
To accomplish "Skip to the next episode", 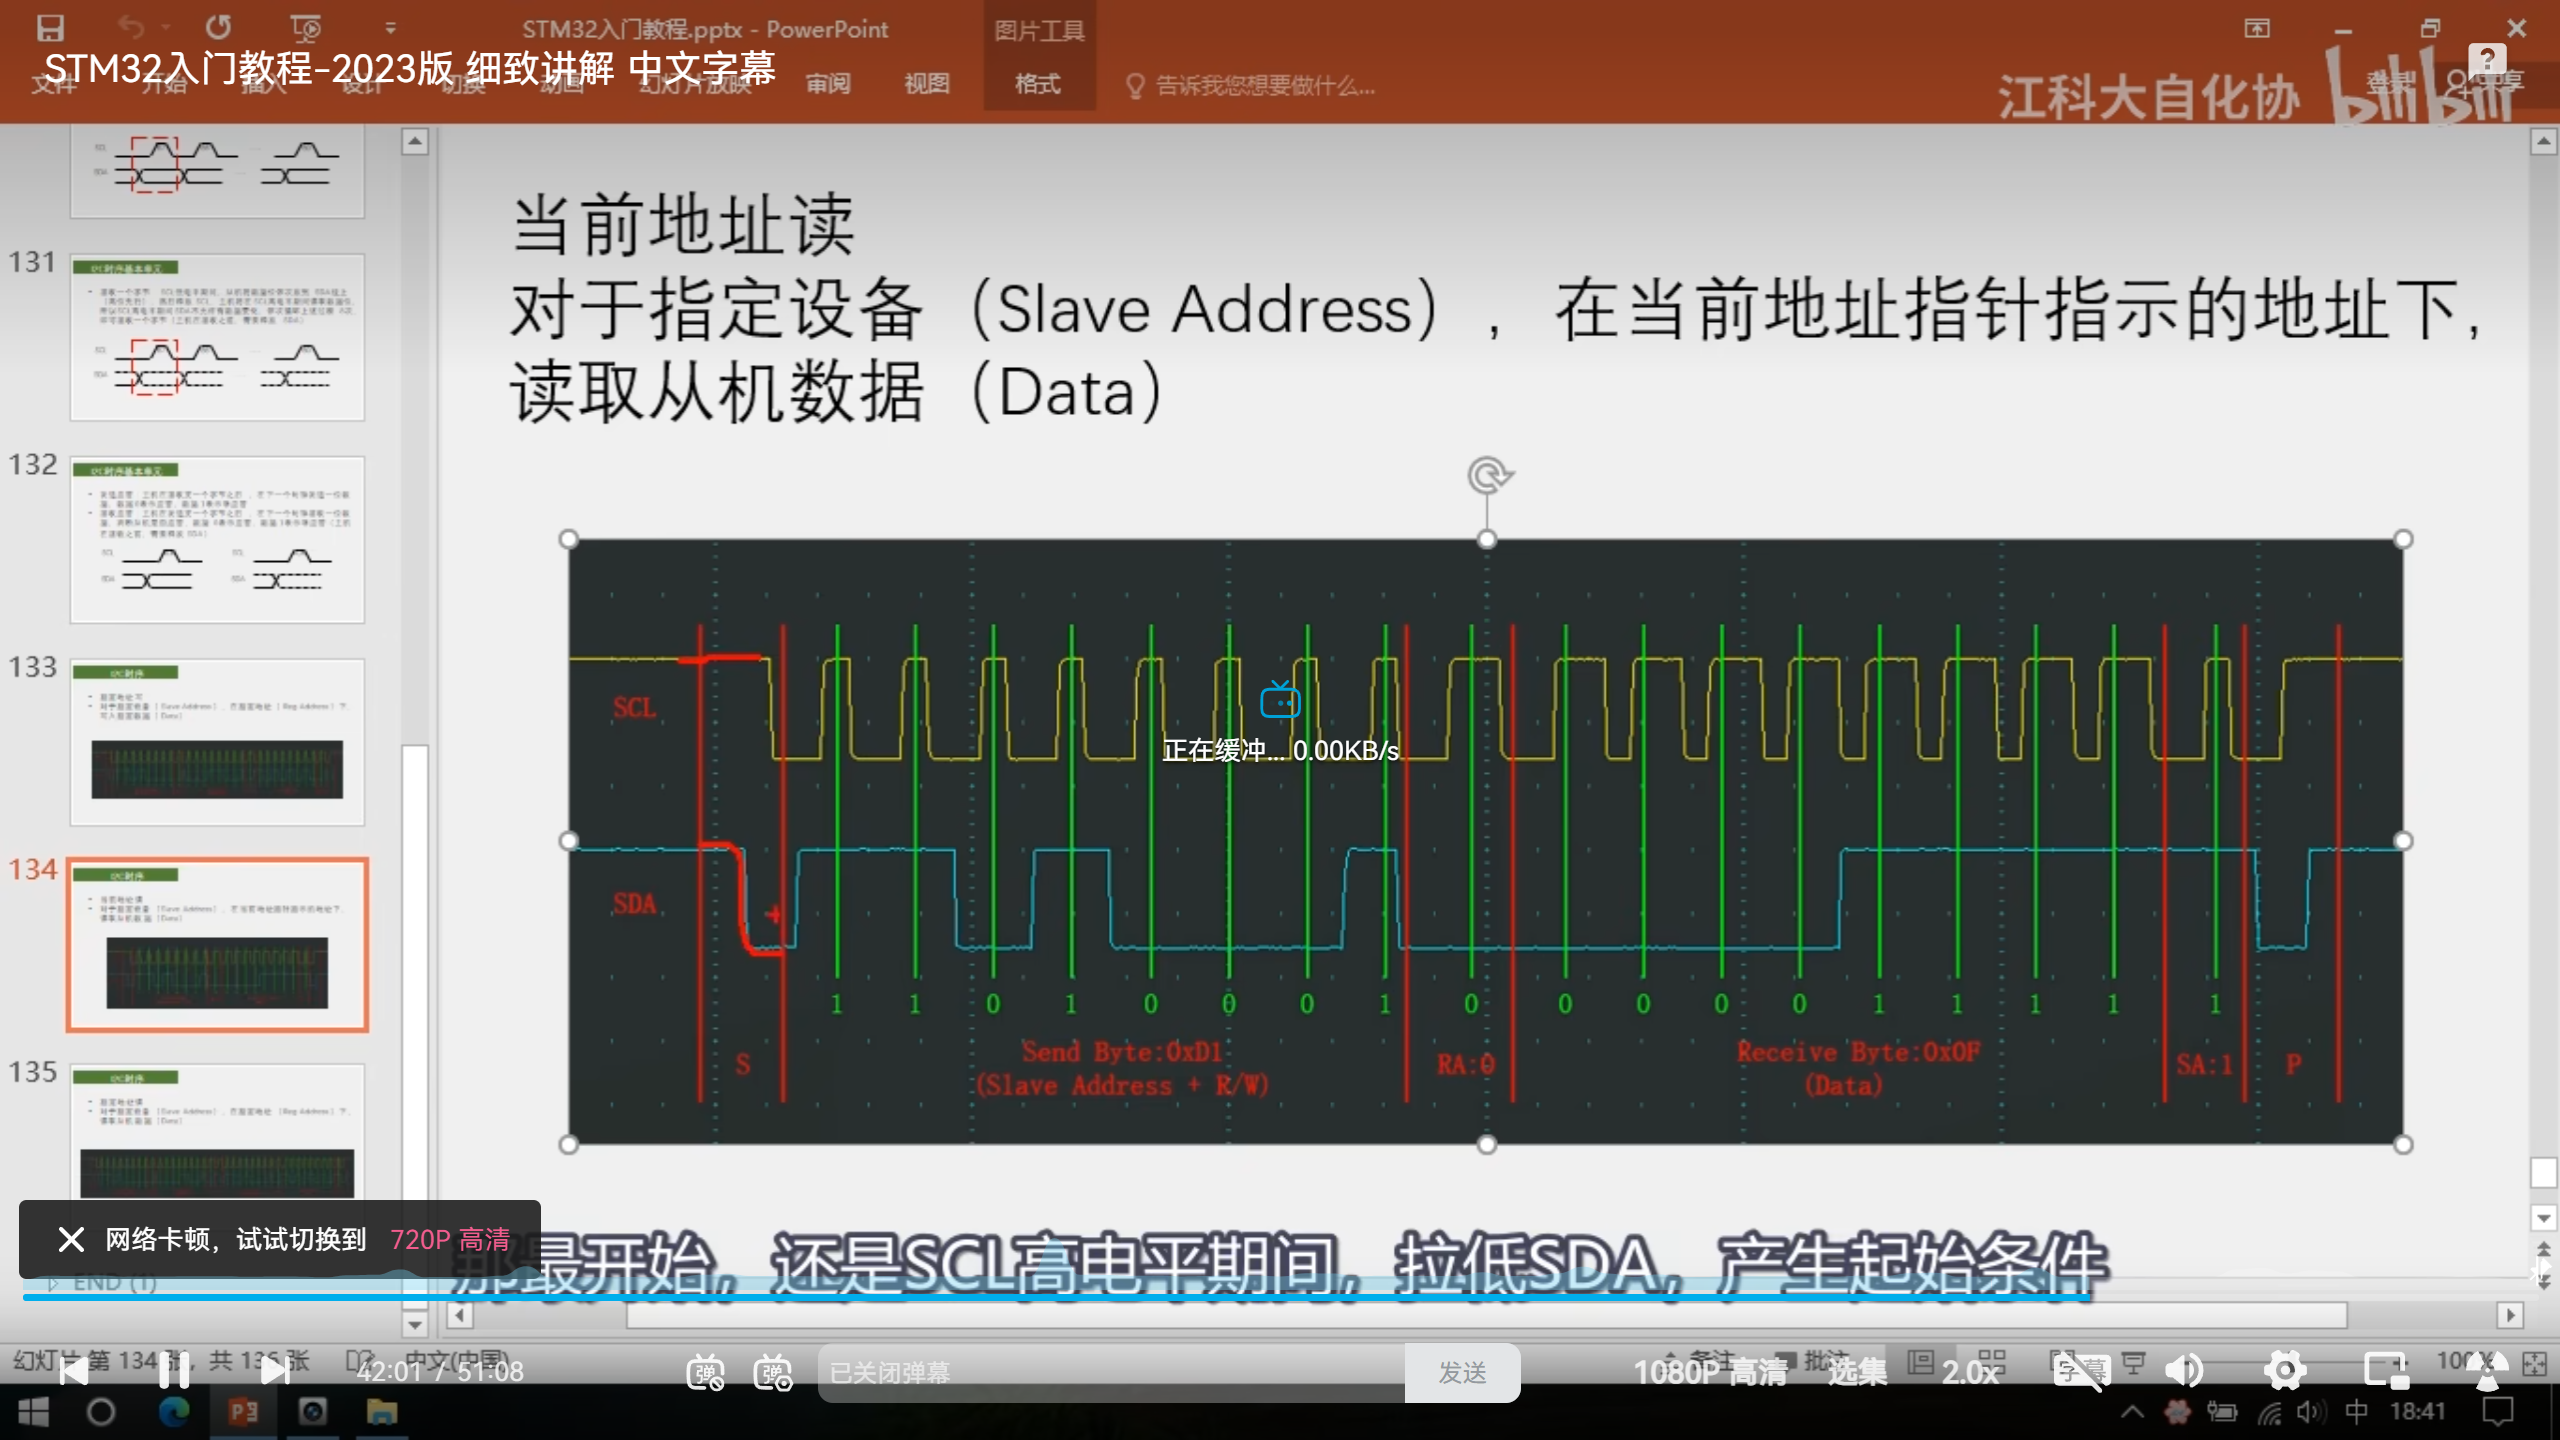I will (274, 1371).
